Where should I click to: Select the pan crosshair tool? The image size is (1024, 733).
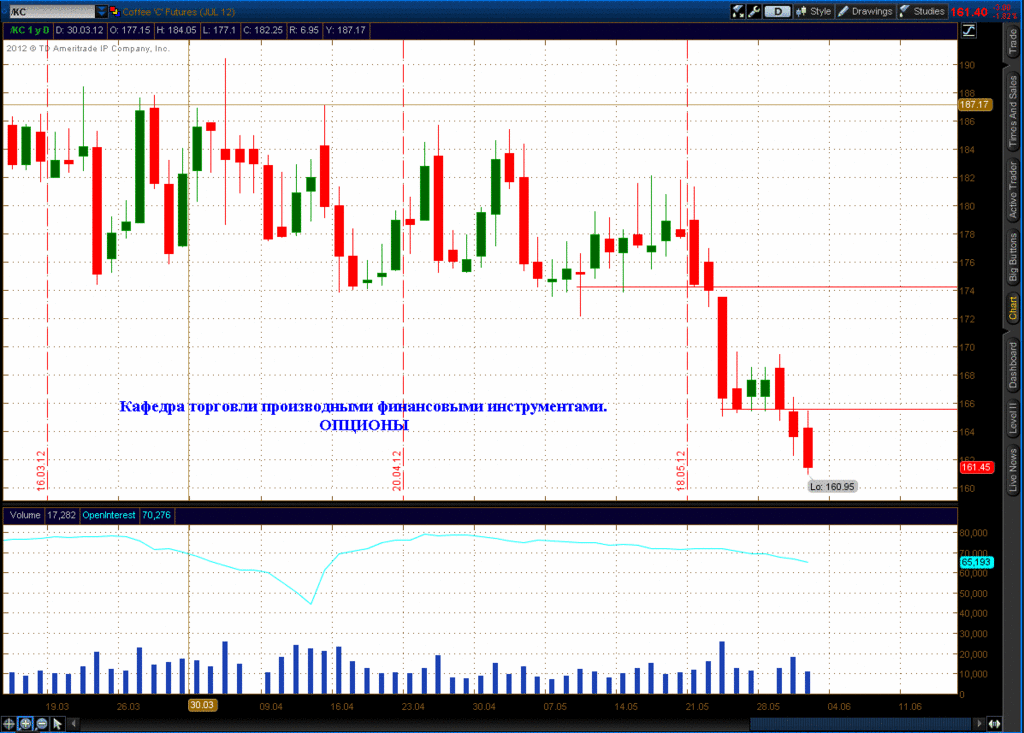click(8, 723)
